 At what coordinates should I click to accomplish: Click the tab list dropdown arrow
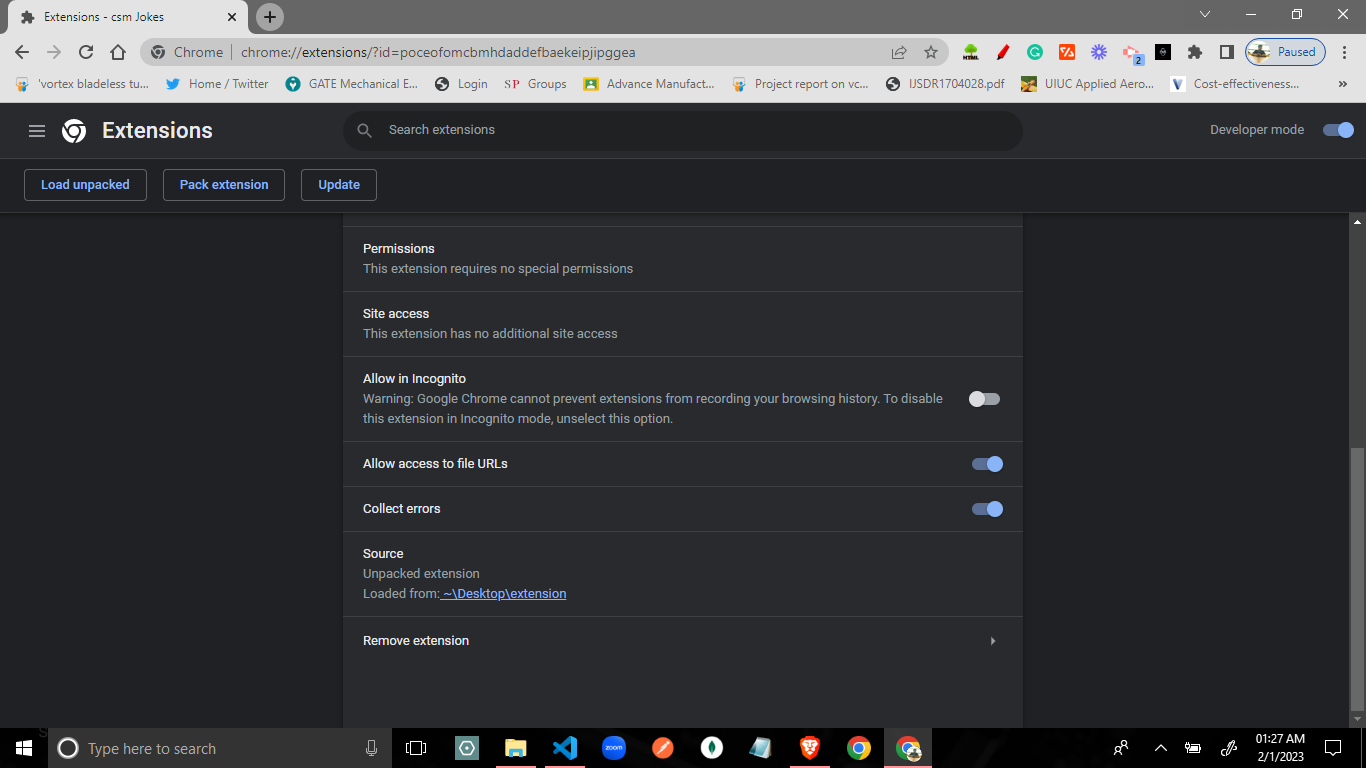1205,15
